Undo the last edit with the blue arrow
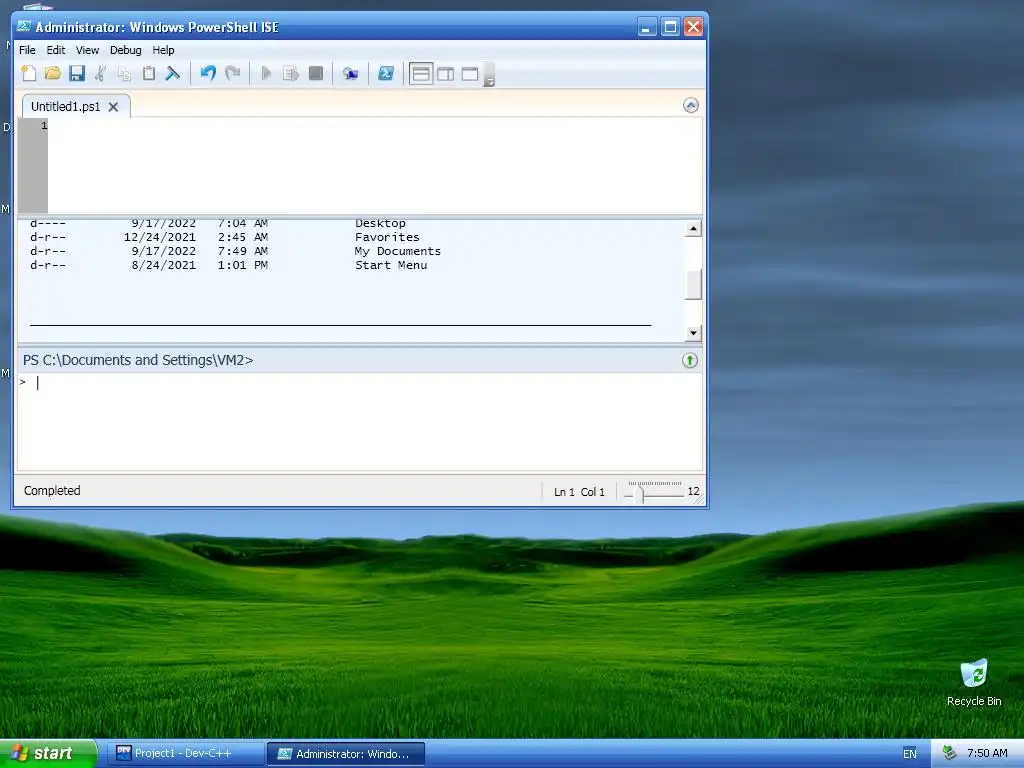 208,74
